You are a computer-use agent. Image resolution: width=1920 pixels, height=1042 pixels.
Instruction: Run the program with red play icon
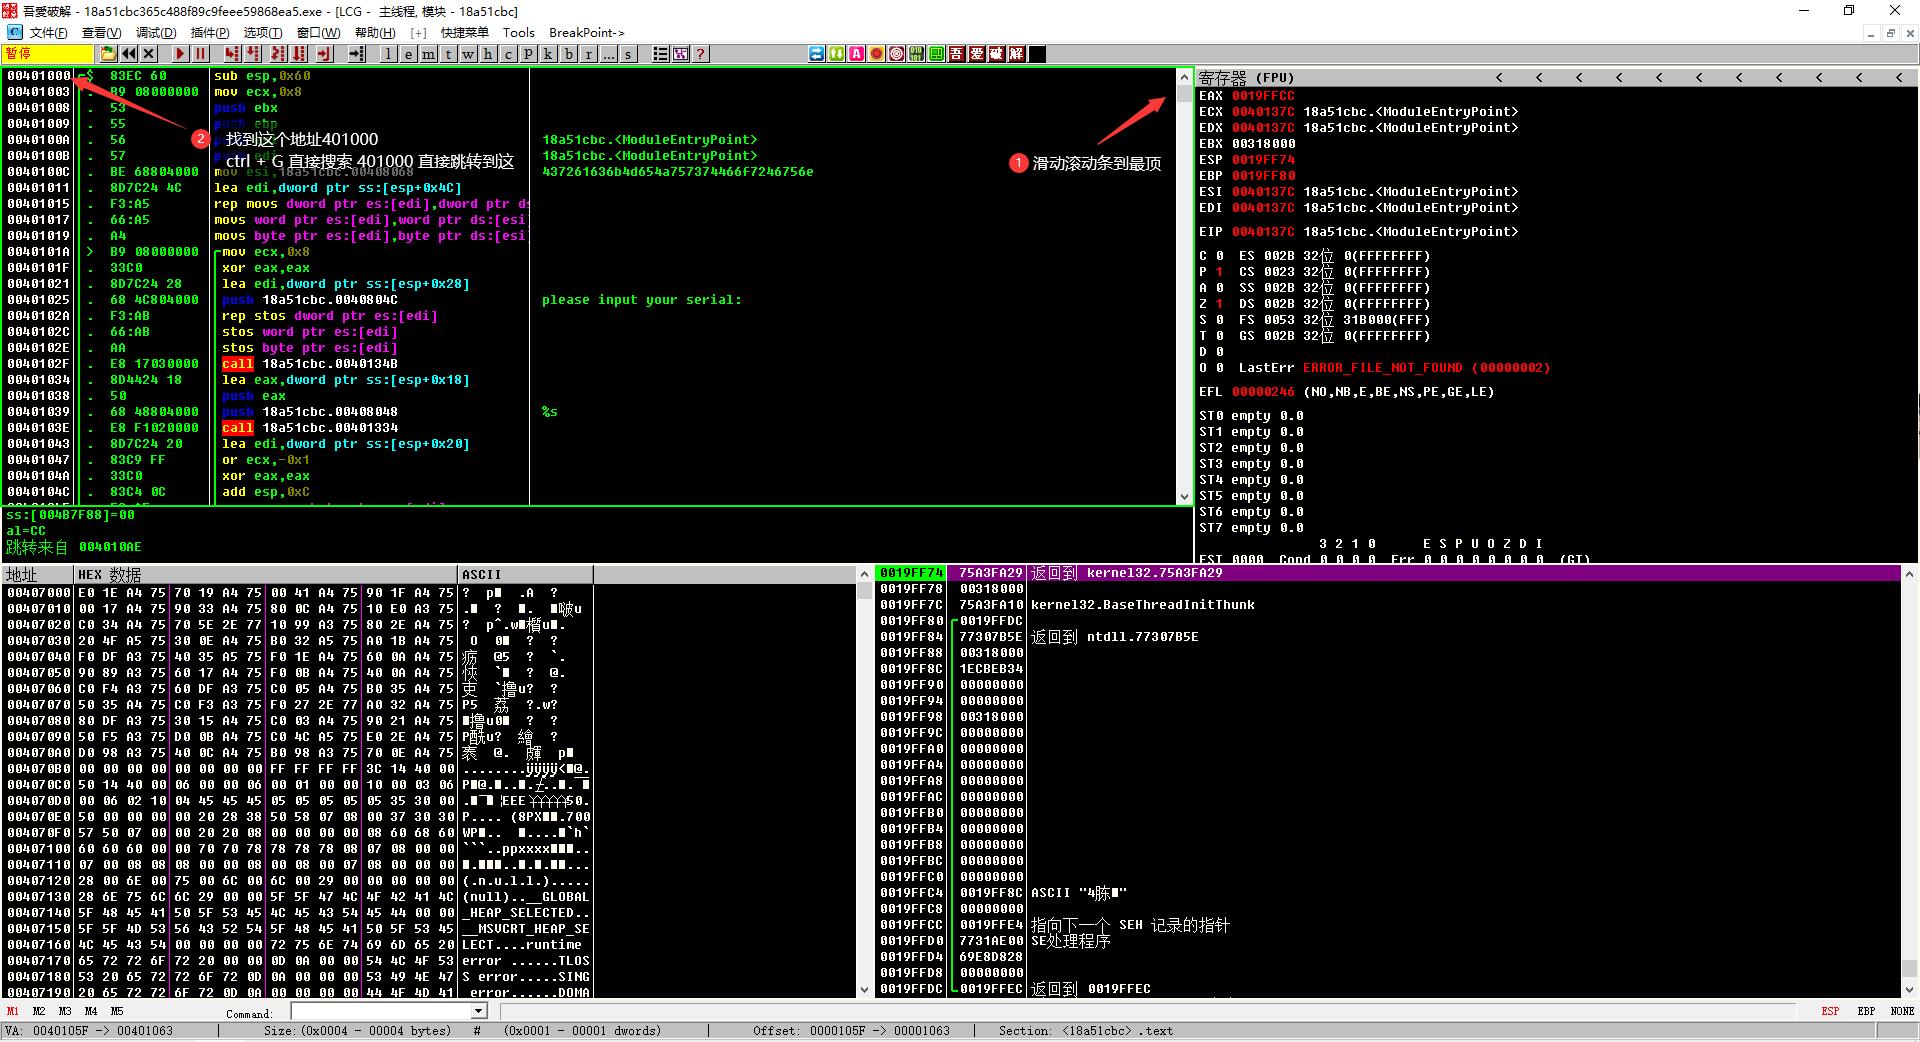[x=180, y=54]
